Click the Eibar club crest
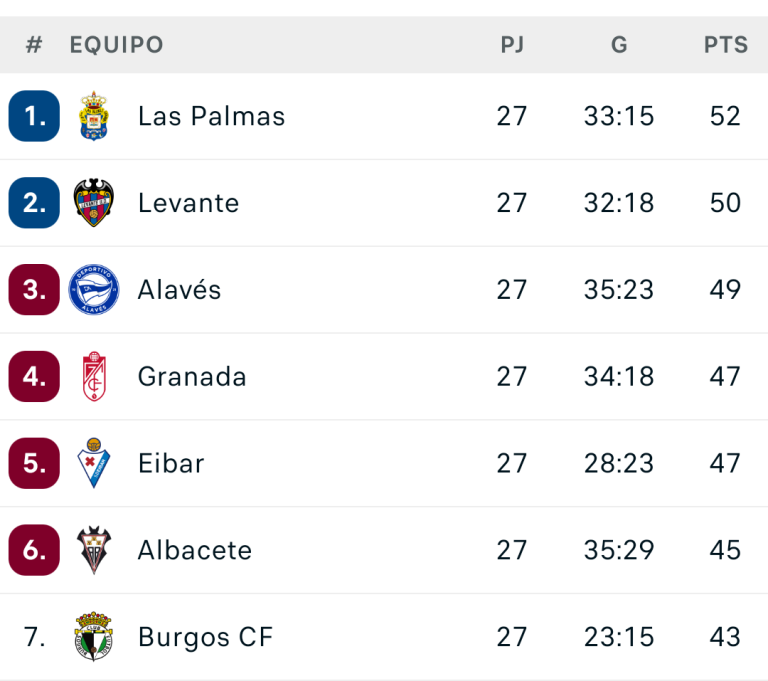Image resolution: width=768 pixels, height=681 pixels. pyautogui.click(x=94, y=463)
